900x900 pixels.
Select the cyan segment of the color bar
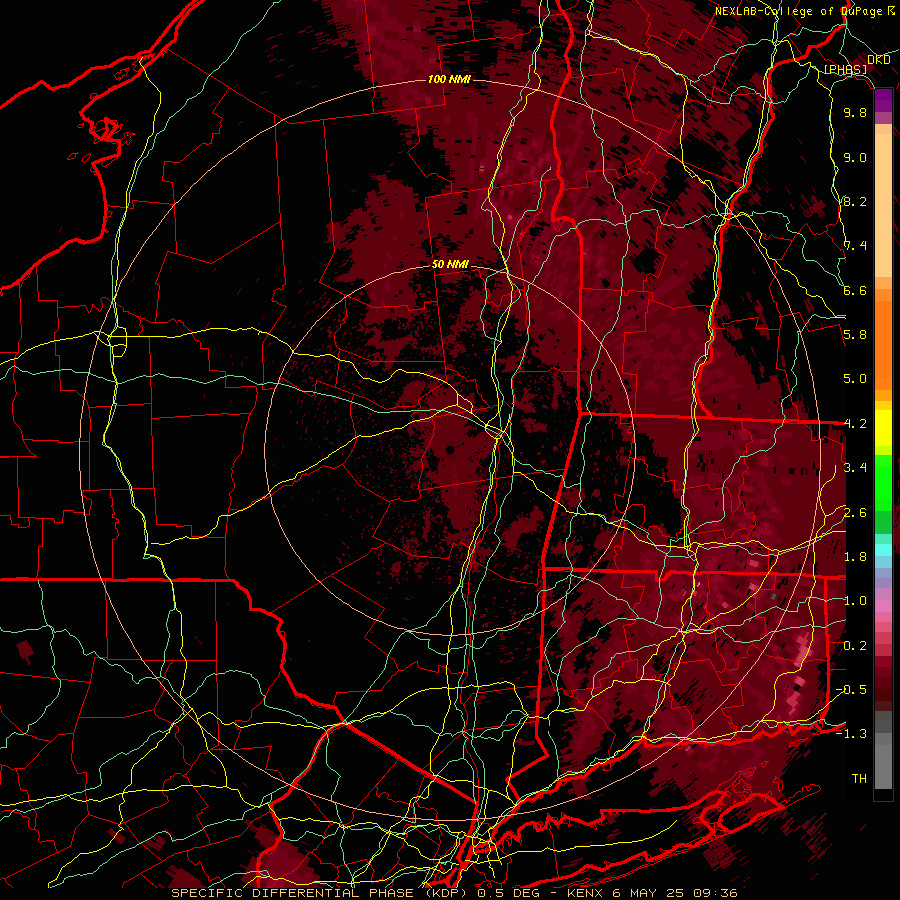coord(883,550)
